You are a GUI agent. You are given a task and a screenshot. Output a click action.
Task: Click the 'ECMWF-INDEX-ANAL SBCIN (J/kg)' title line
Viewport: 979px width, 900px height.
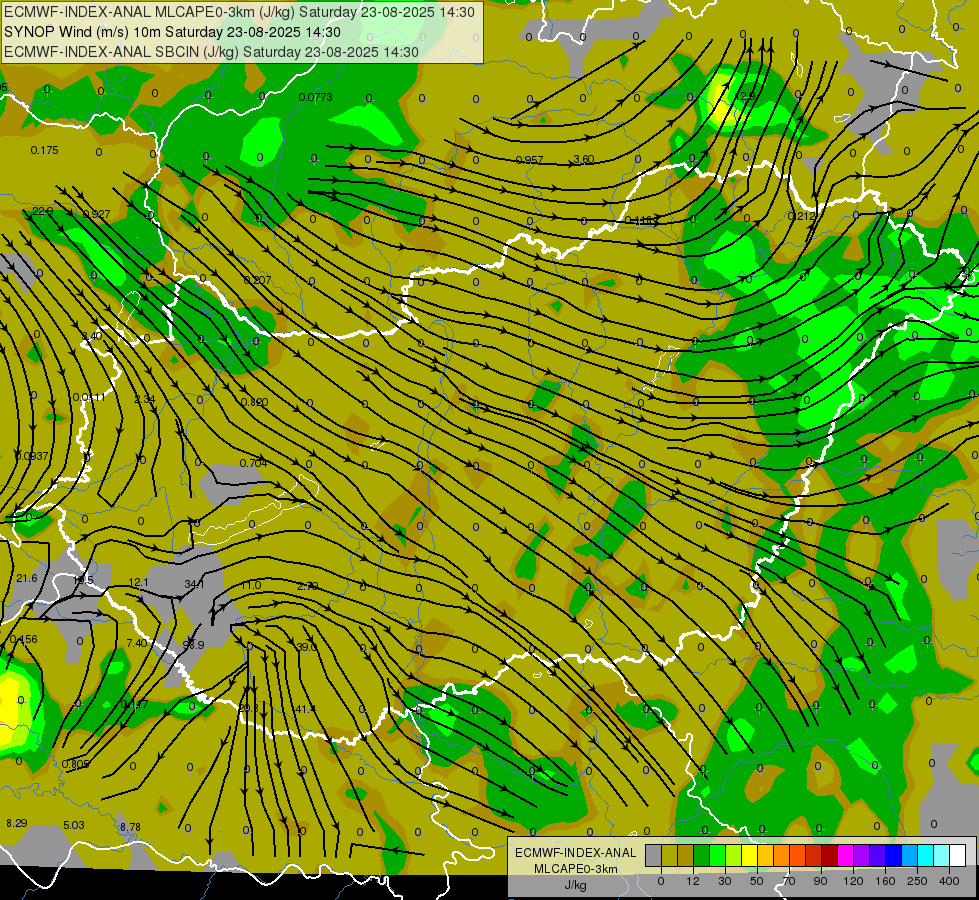point(211,52)
